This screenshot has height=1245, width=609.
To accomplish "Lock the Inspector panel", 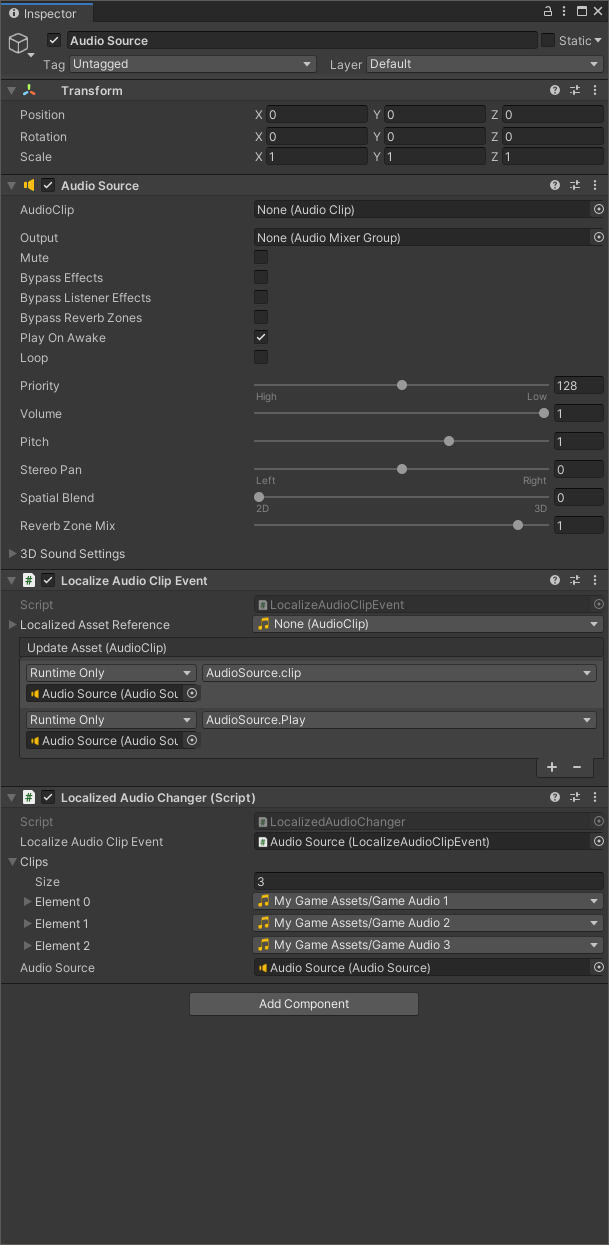I will pyautogui.click(x=548, y=12).
